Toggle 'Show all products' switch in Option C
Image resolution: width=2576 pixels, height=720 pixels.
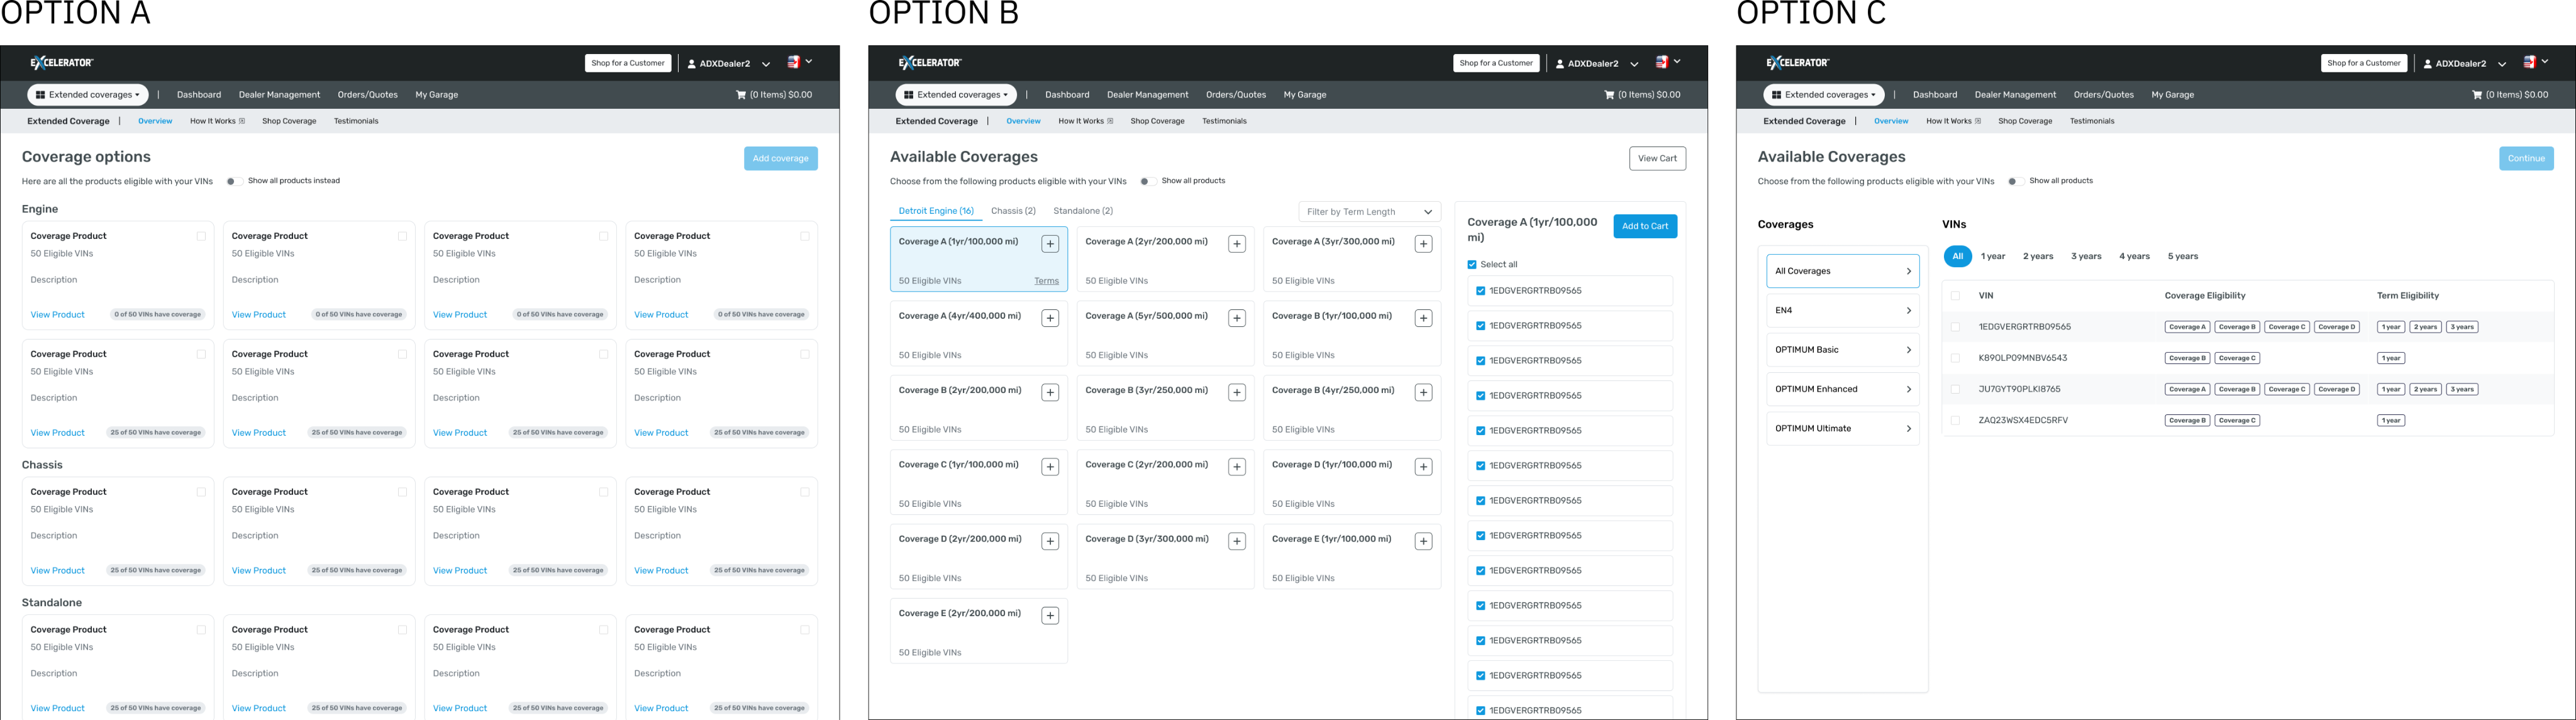click(2015, 181)
